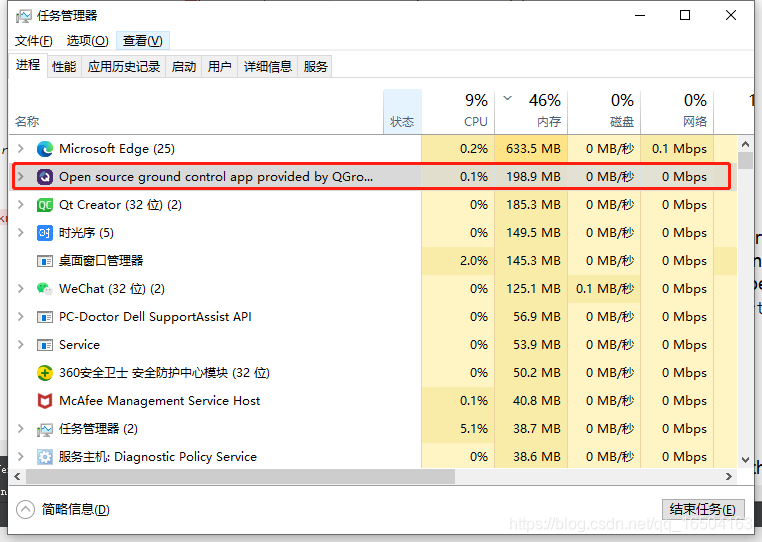Viewport: 762px width, 542px height.
Task: Expand the Microsoft Edge (25) process group
Action: click(20, 148)
